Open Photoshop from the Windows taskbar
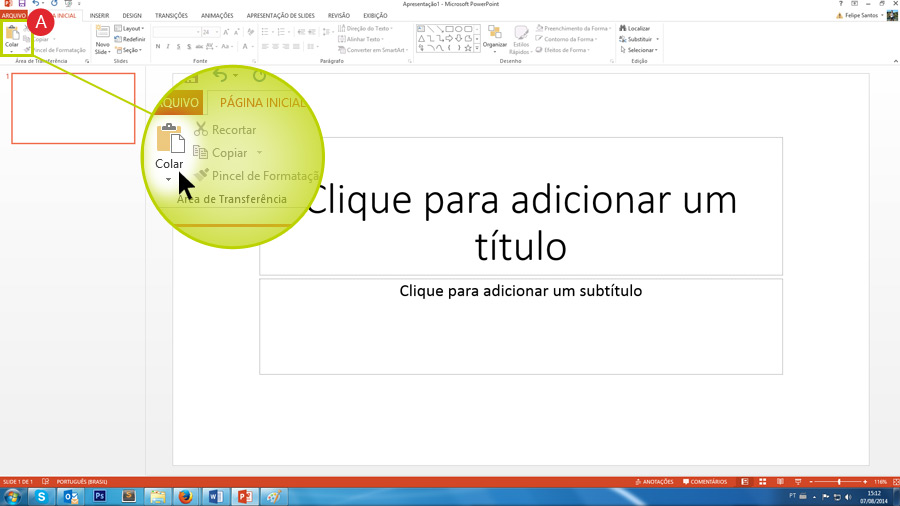The height and width of the screenshot is (506, 900). coord(99,496)
